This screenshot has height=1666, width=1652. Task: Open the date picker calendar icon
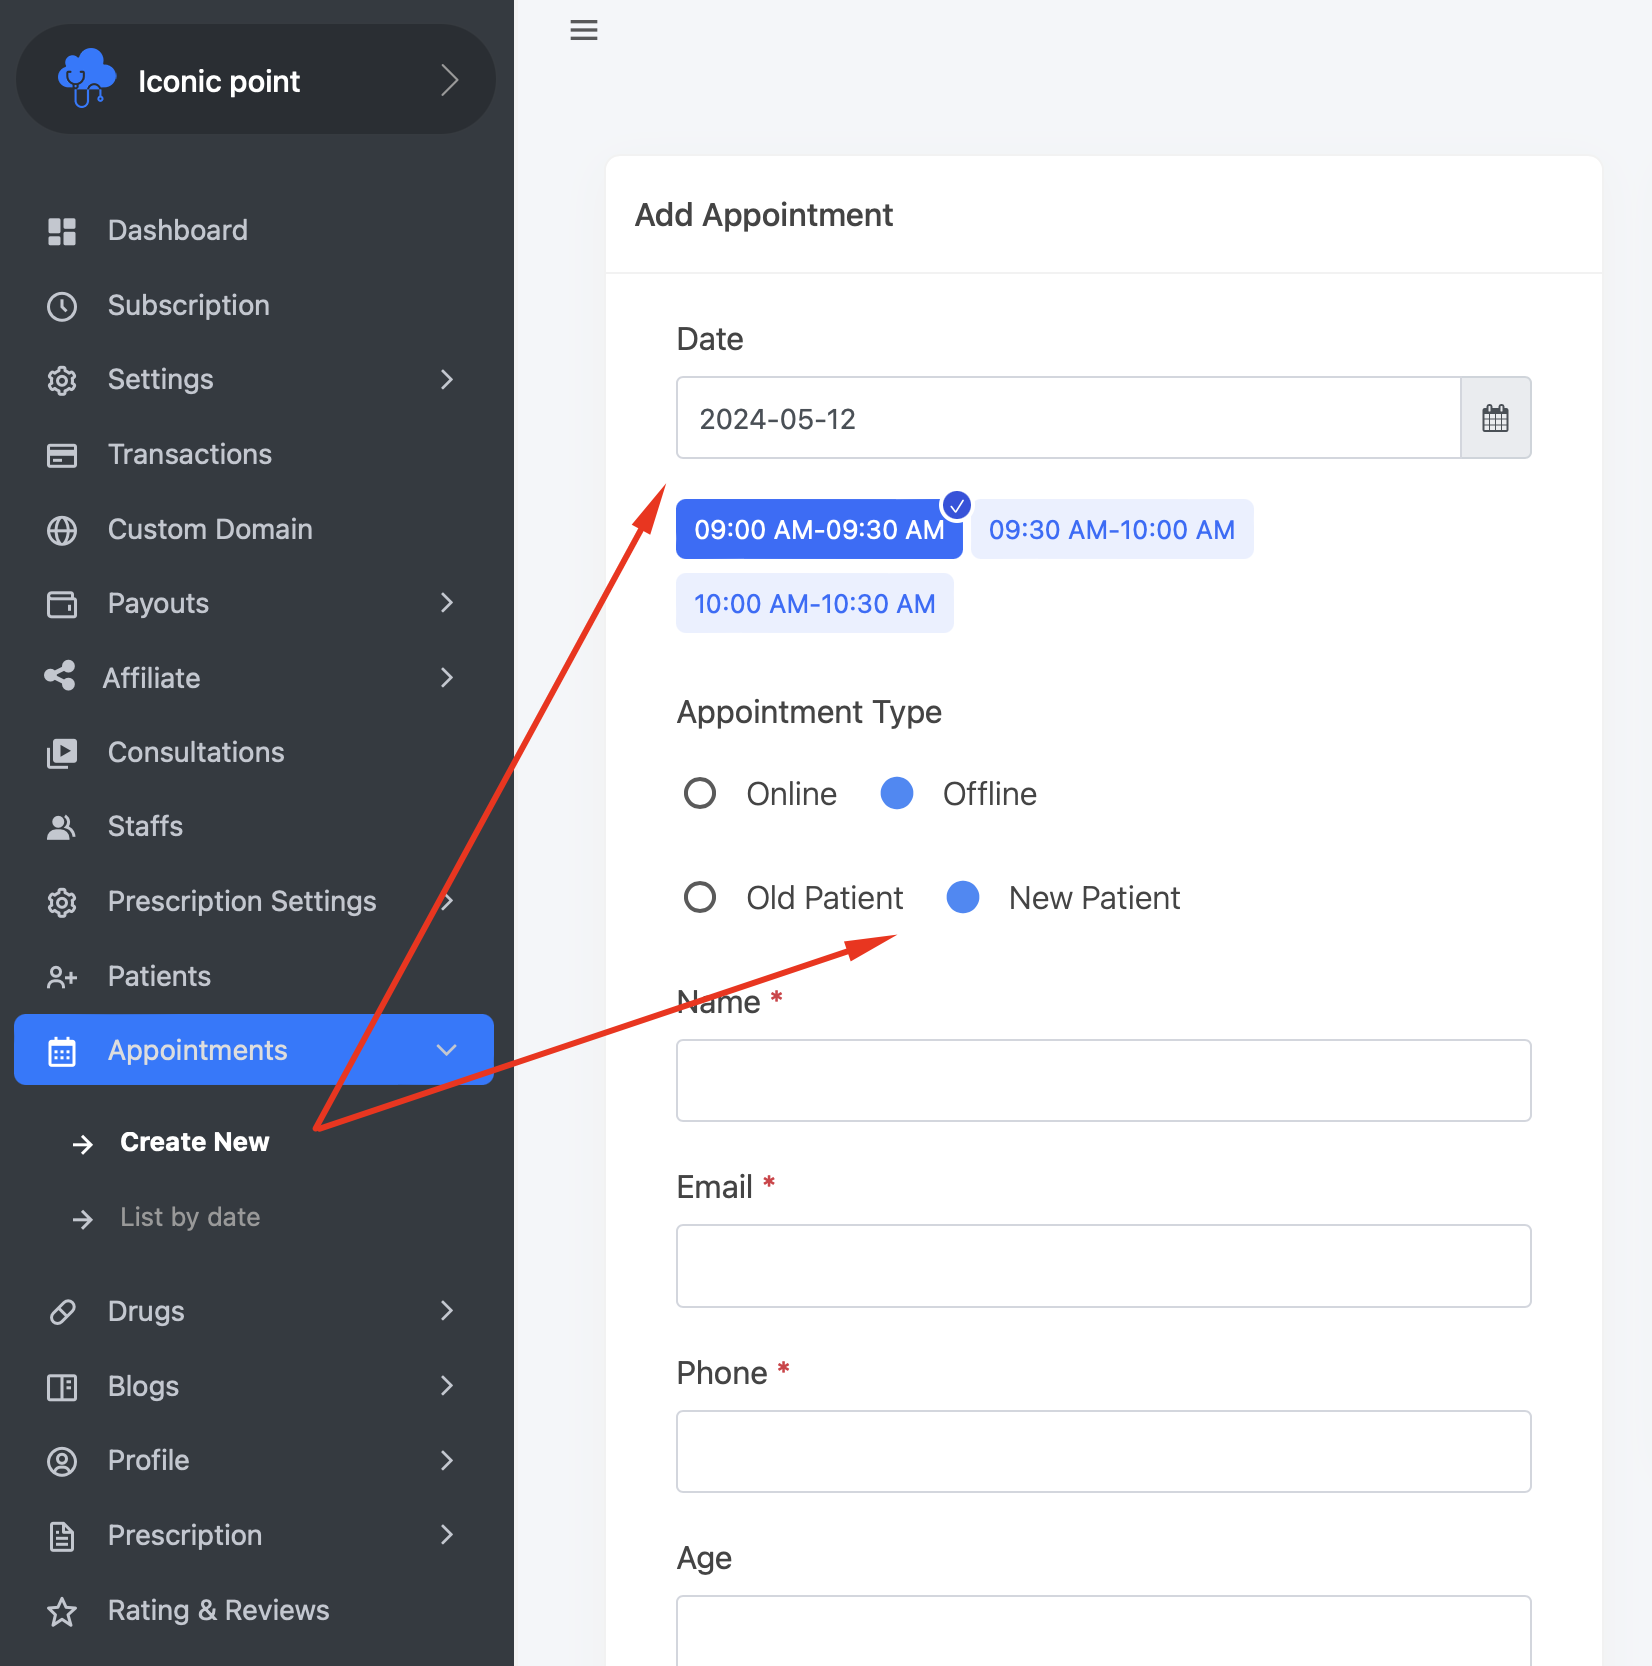pos(1495,418)
